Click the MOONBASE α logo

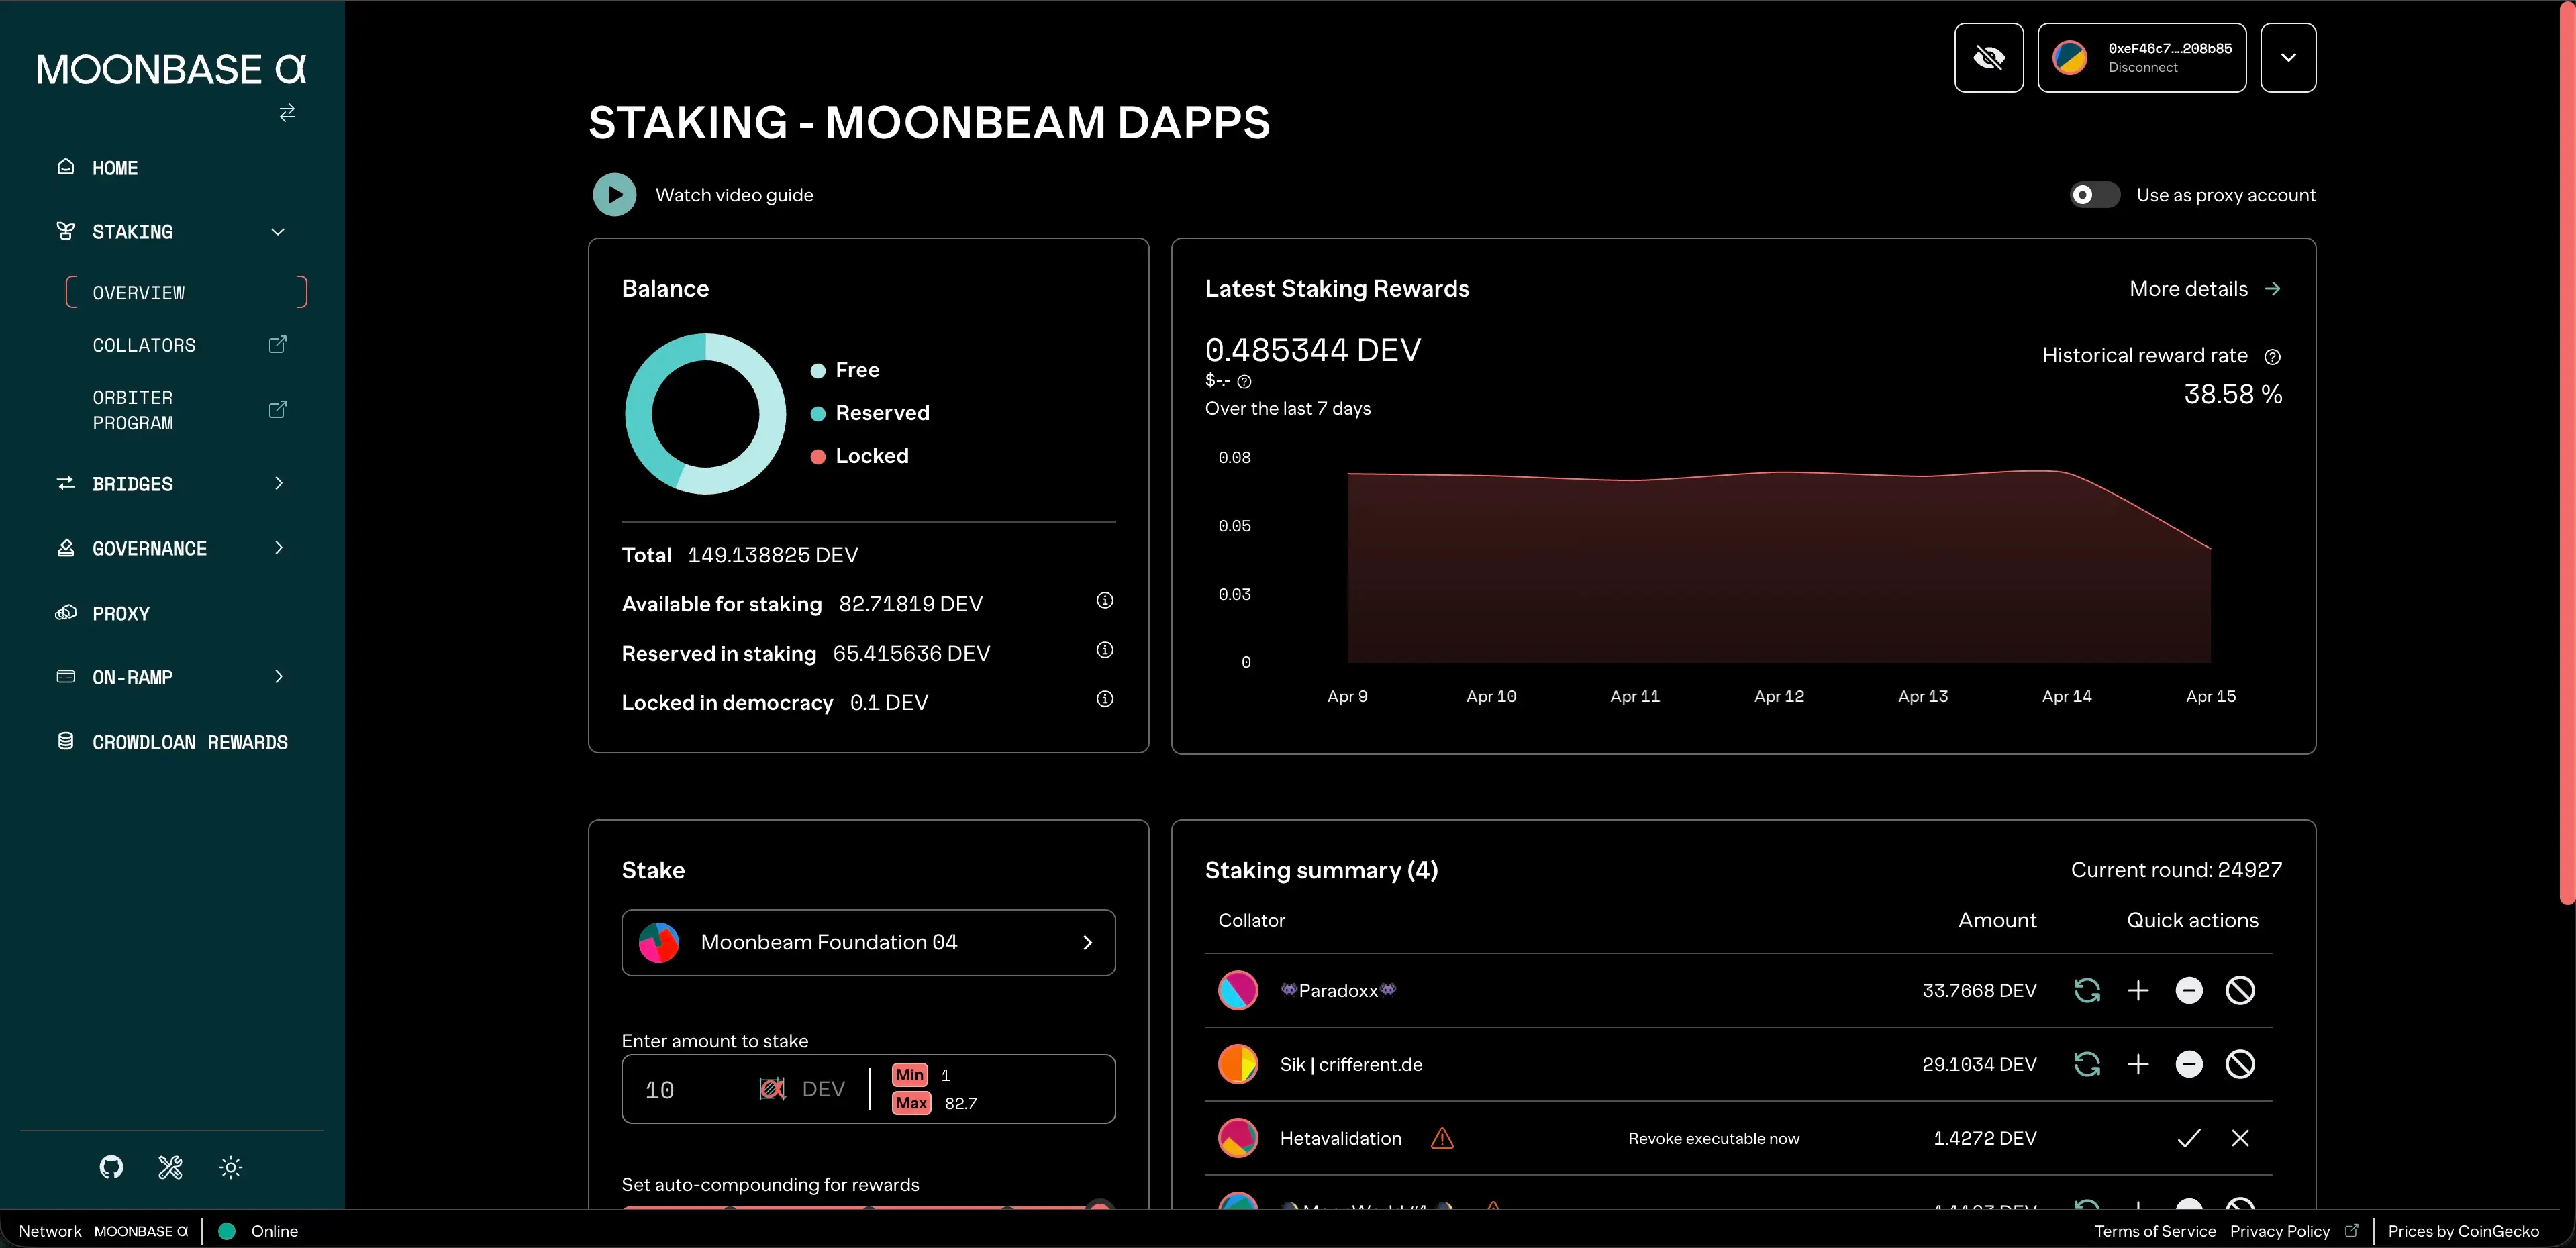pos(171,69)
